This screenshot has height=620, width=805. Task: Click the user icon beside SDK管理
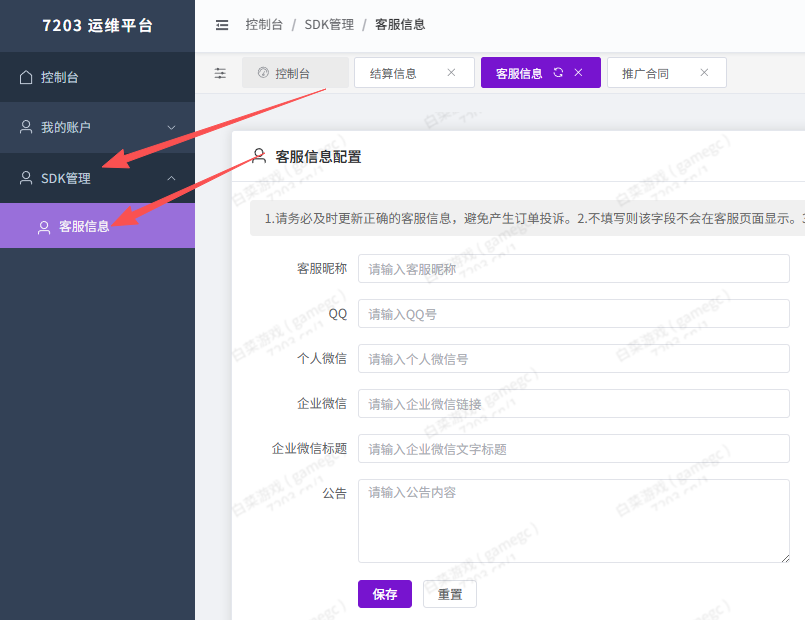coord(26,178)
